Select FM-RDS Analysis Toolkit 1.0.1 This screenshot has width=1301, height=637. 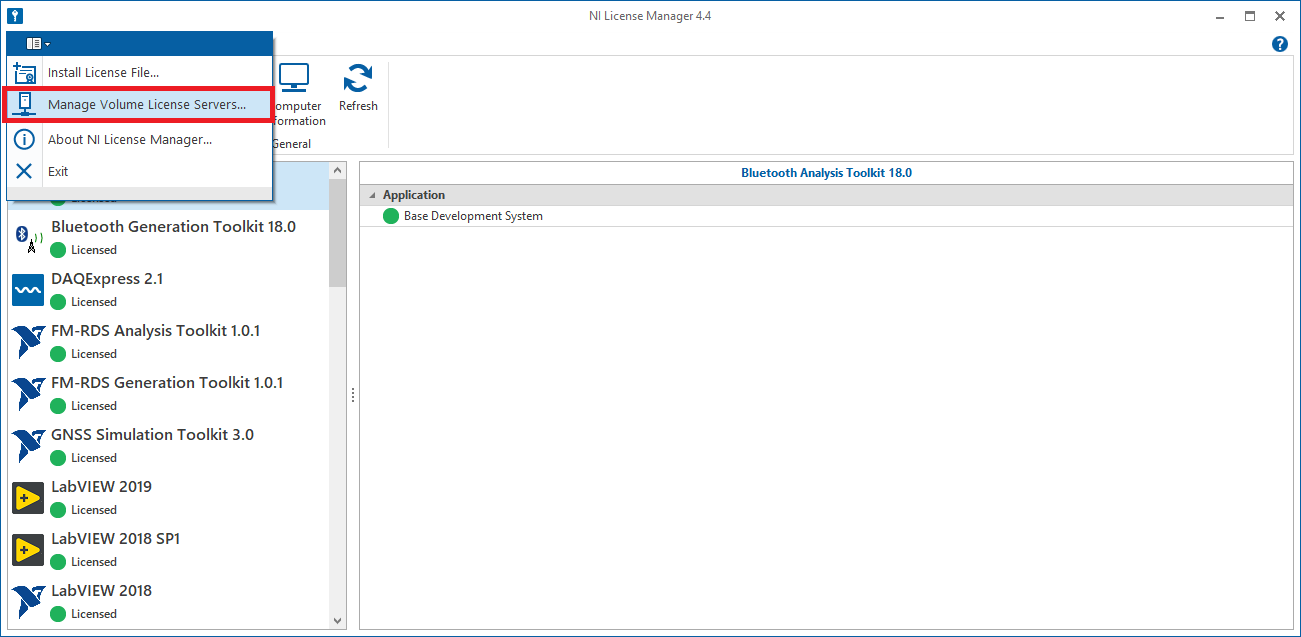pos(155,331)
